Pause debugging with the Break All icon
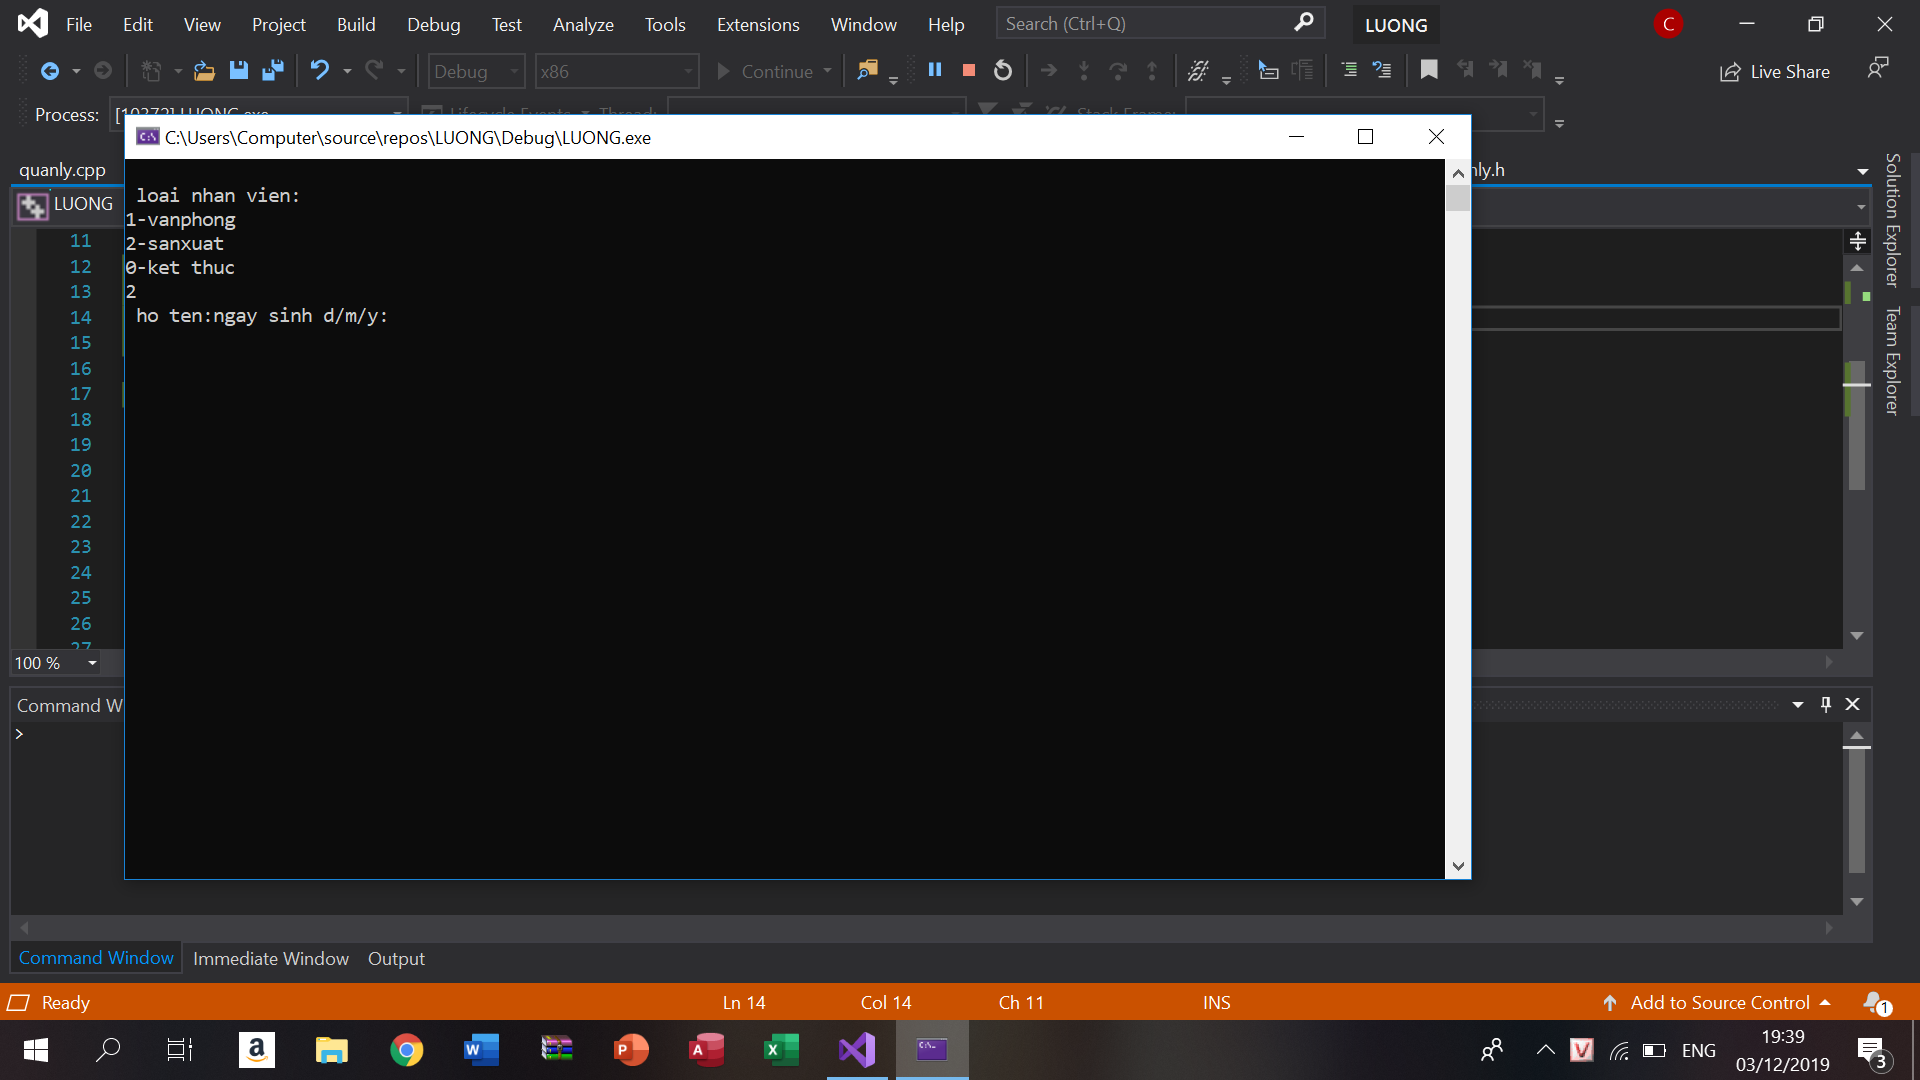This screenshot has height=1080, width=1920. 935,70
